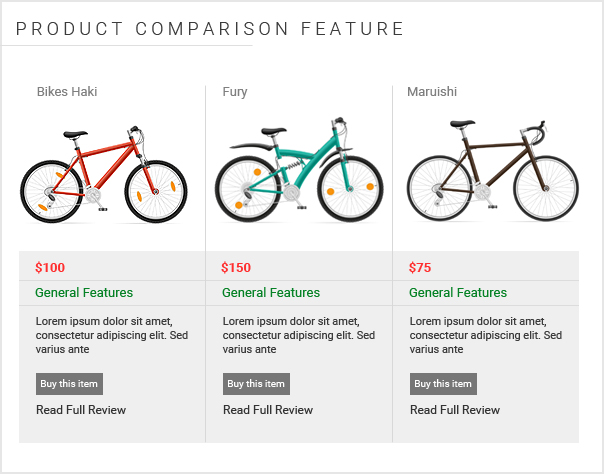Click General Features under the $150 price

click(271, 293)
